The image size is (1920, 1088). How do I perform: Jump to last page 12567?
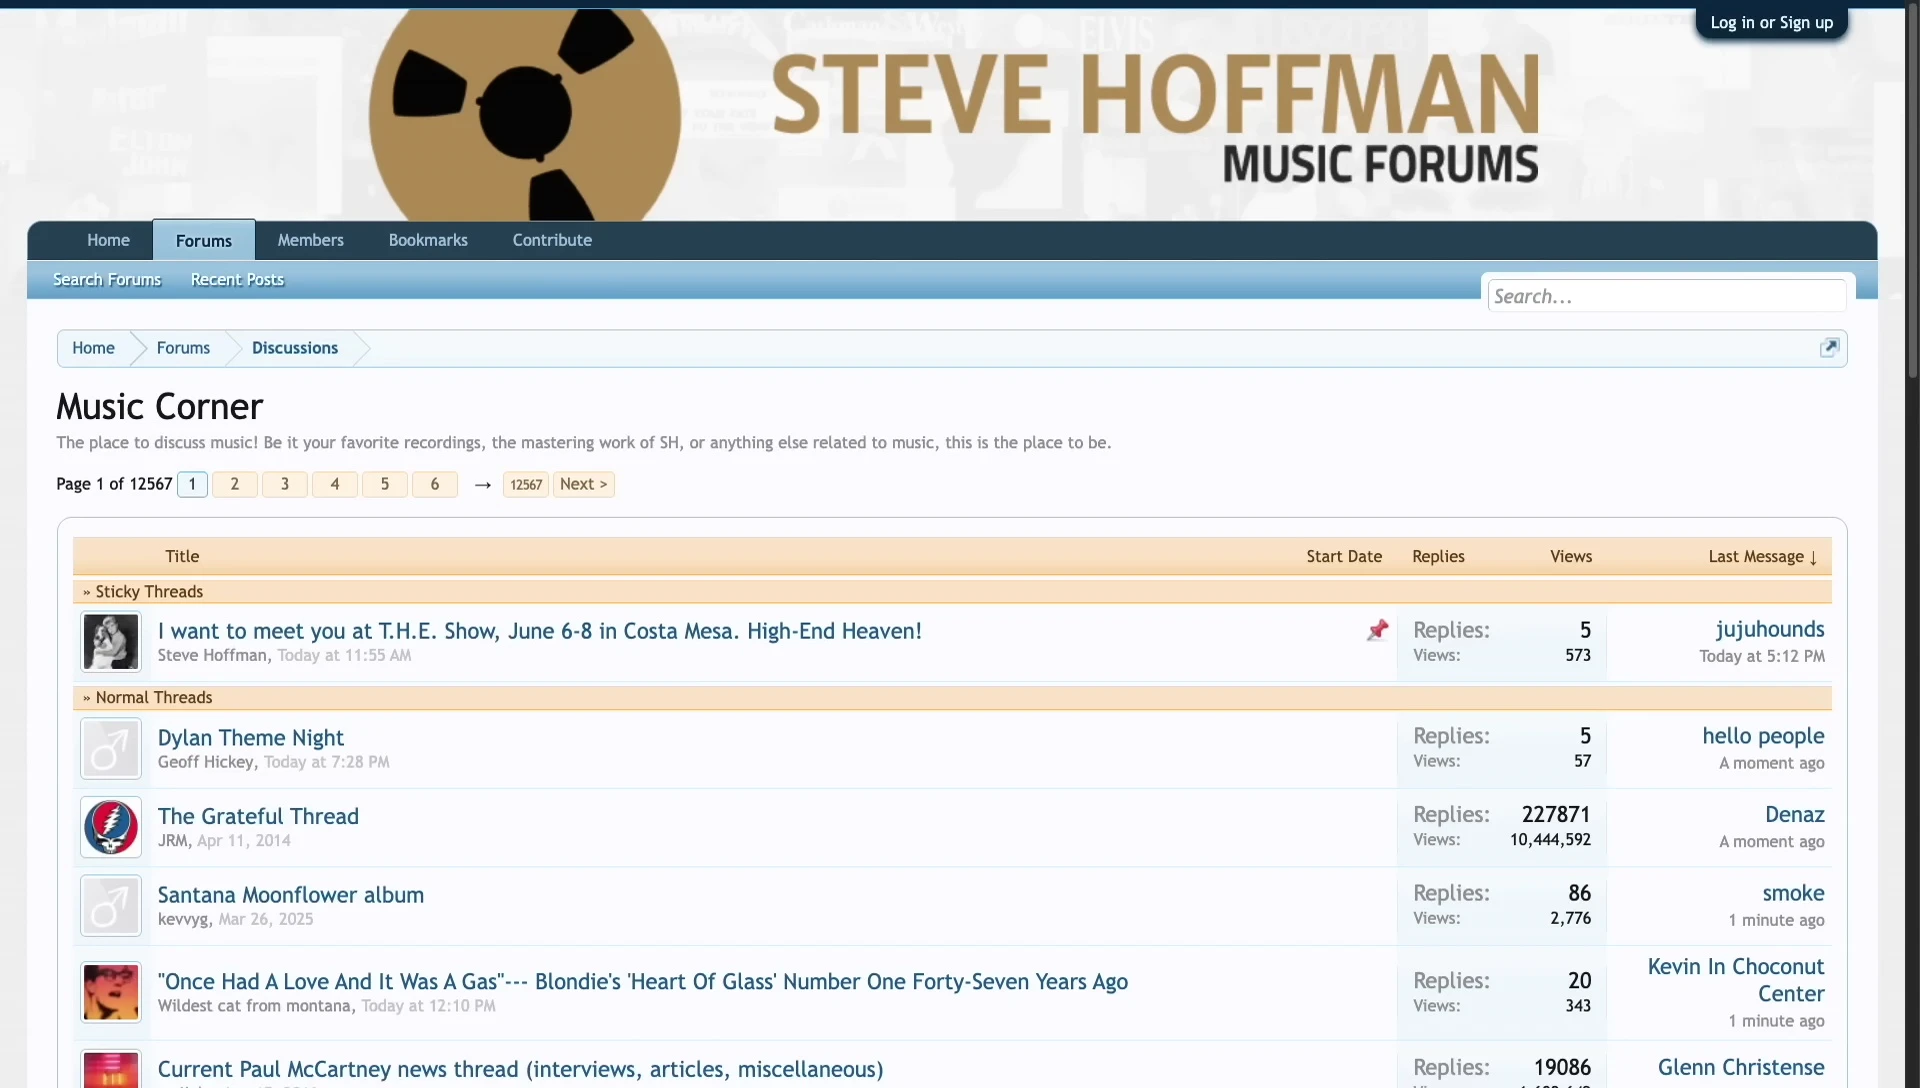(x=526, y=484)
